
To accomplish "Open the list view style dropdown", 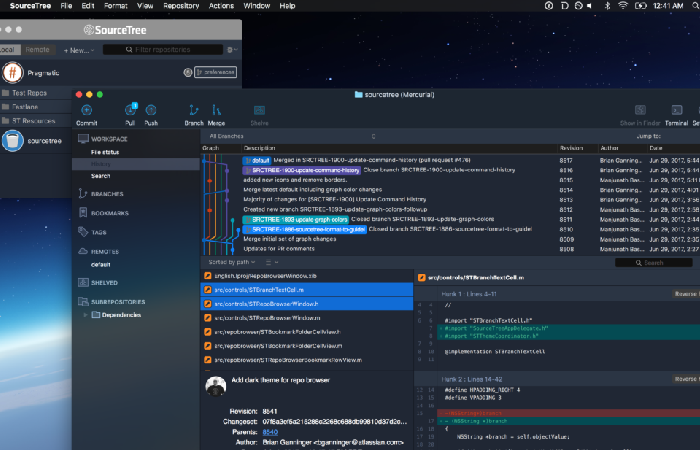I will [272, 262].
